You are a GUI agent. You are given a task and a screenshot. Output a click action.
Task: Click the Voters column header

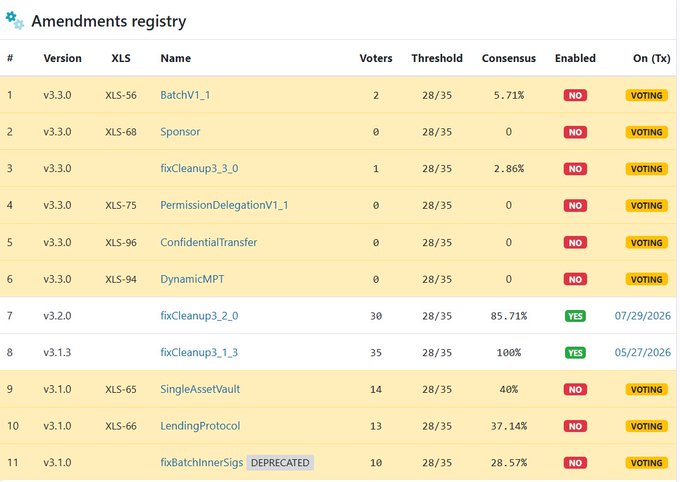click(x=376, y=58)
